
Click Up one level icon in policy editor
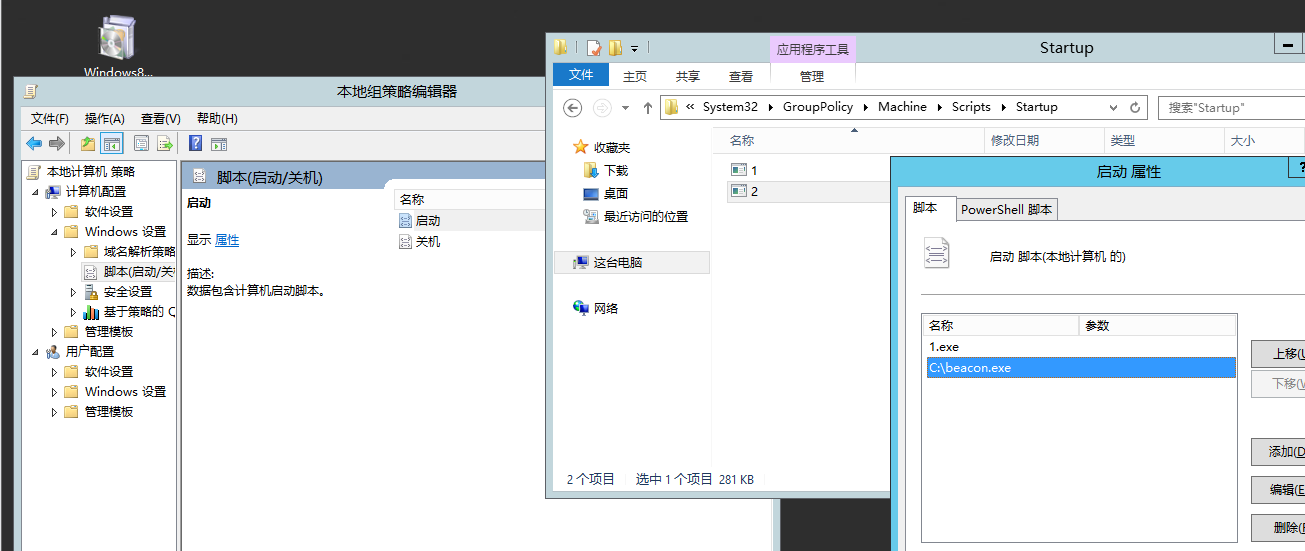pos(88,143)
